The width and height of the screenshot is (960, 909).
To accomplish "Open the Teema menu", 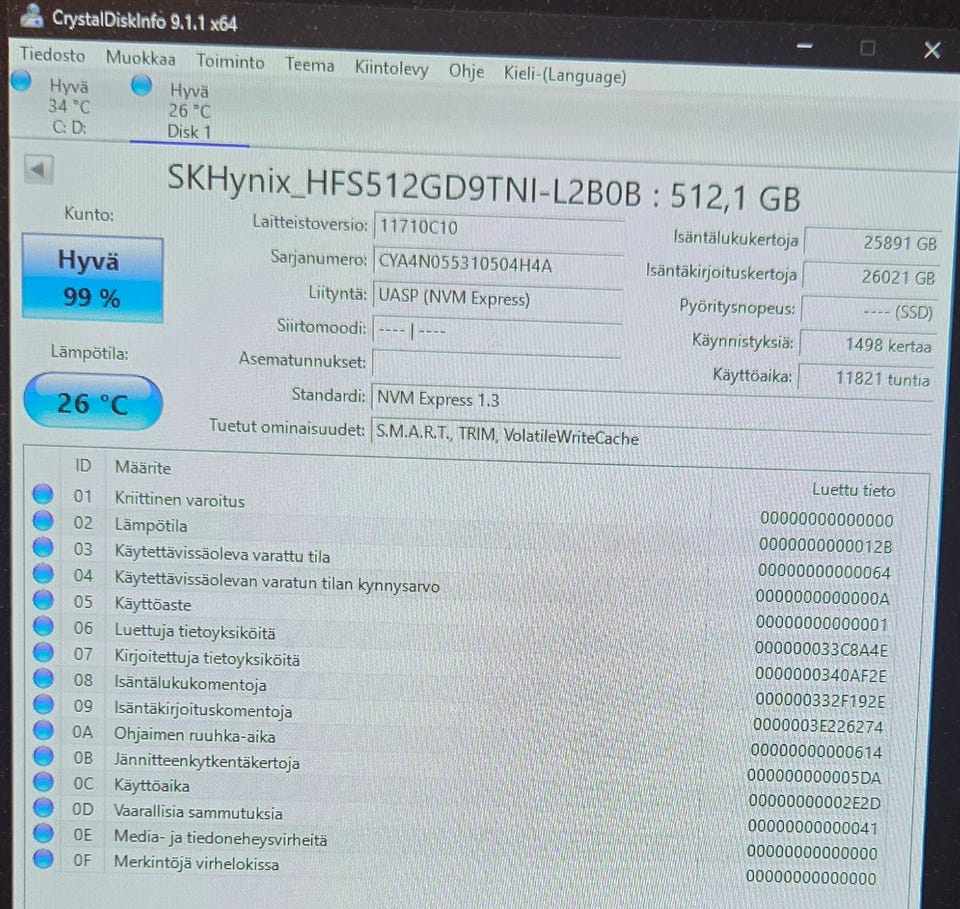I will 310,65.
